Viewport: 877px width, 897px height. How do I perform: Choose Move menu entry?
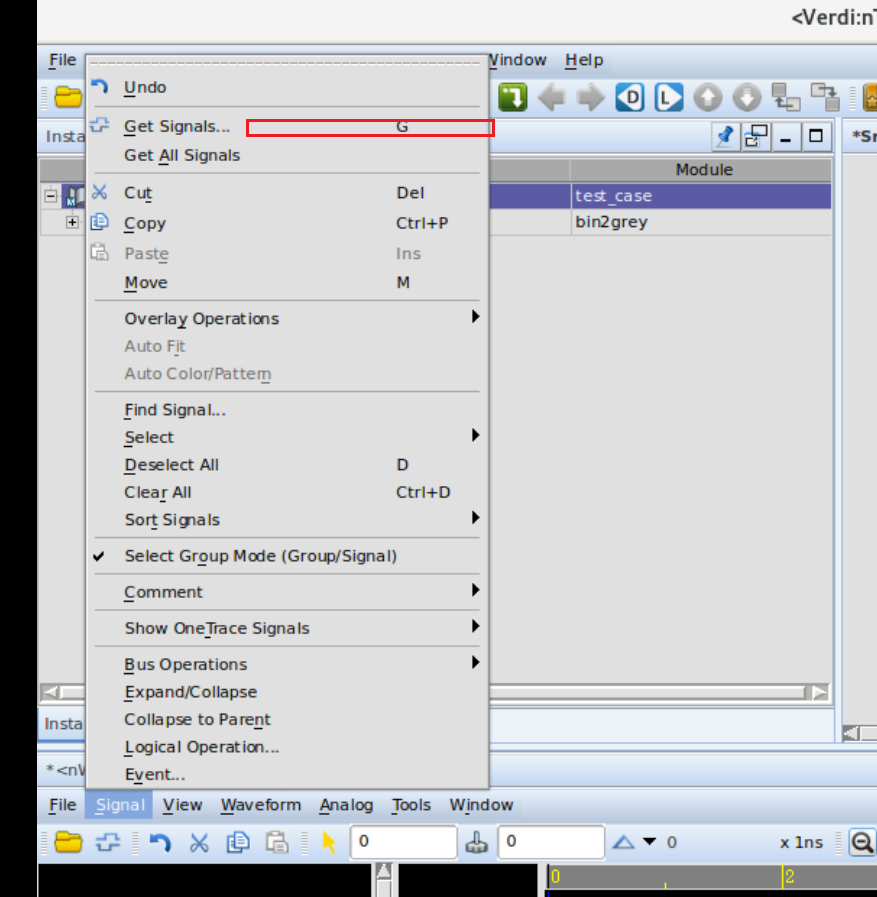287,283
